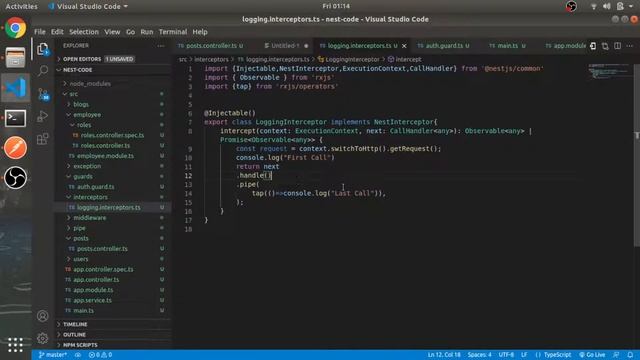The image size is (640, 360).
Task: Open OBS Studio from the dock
Action: click(16, 178)
